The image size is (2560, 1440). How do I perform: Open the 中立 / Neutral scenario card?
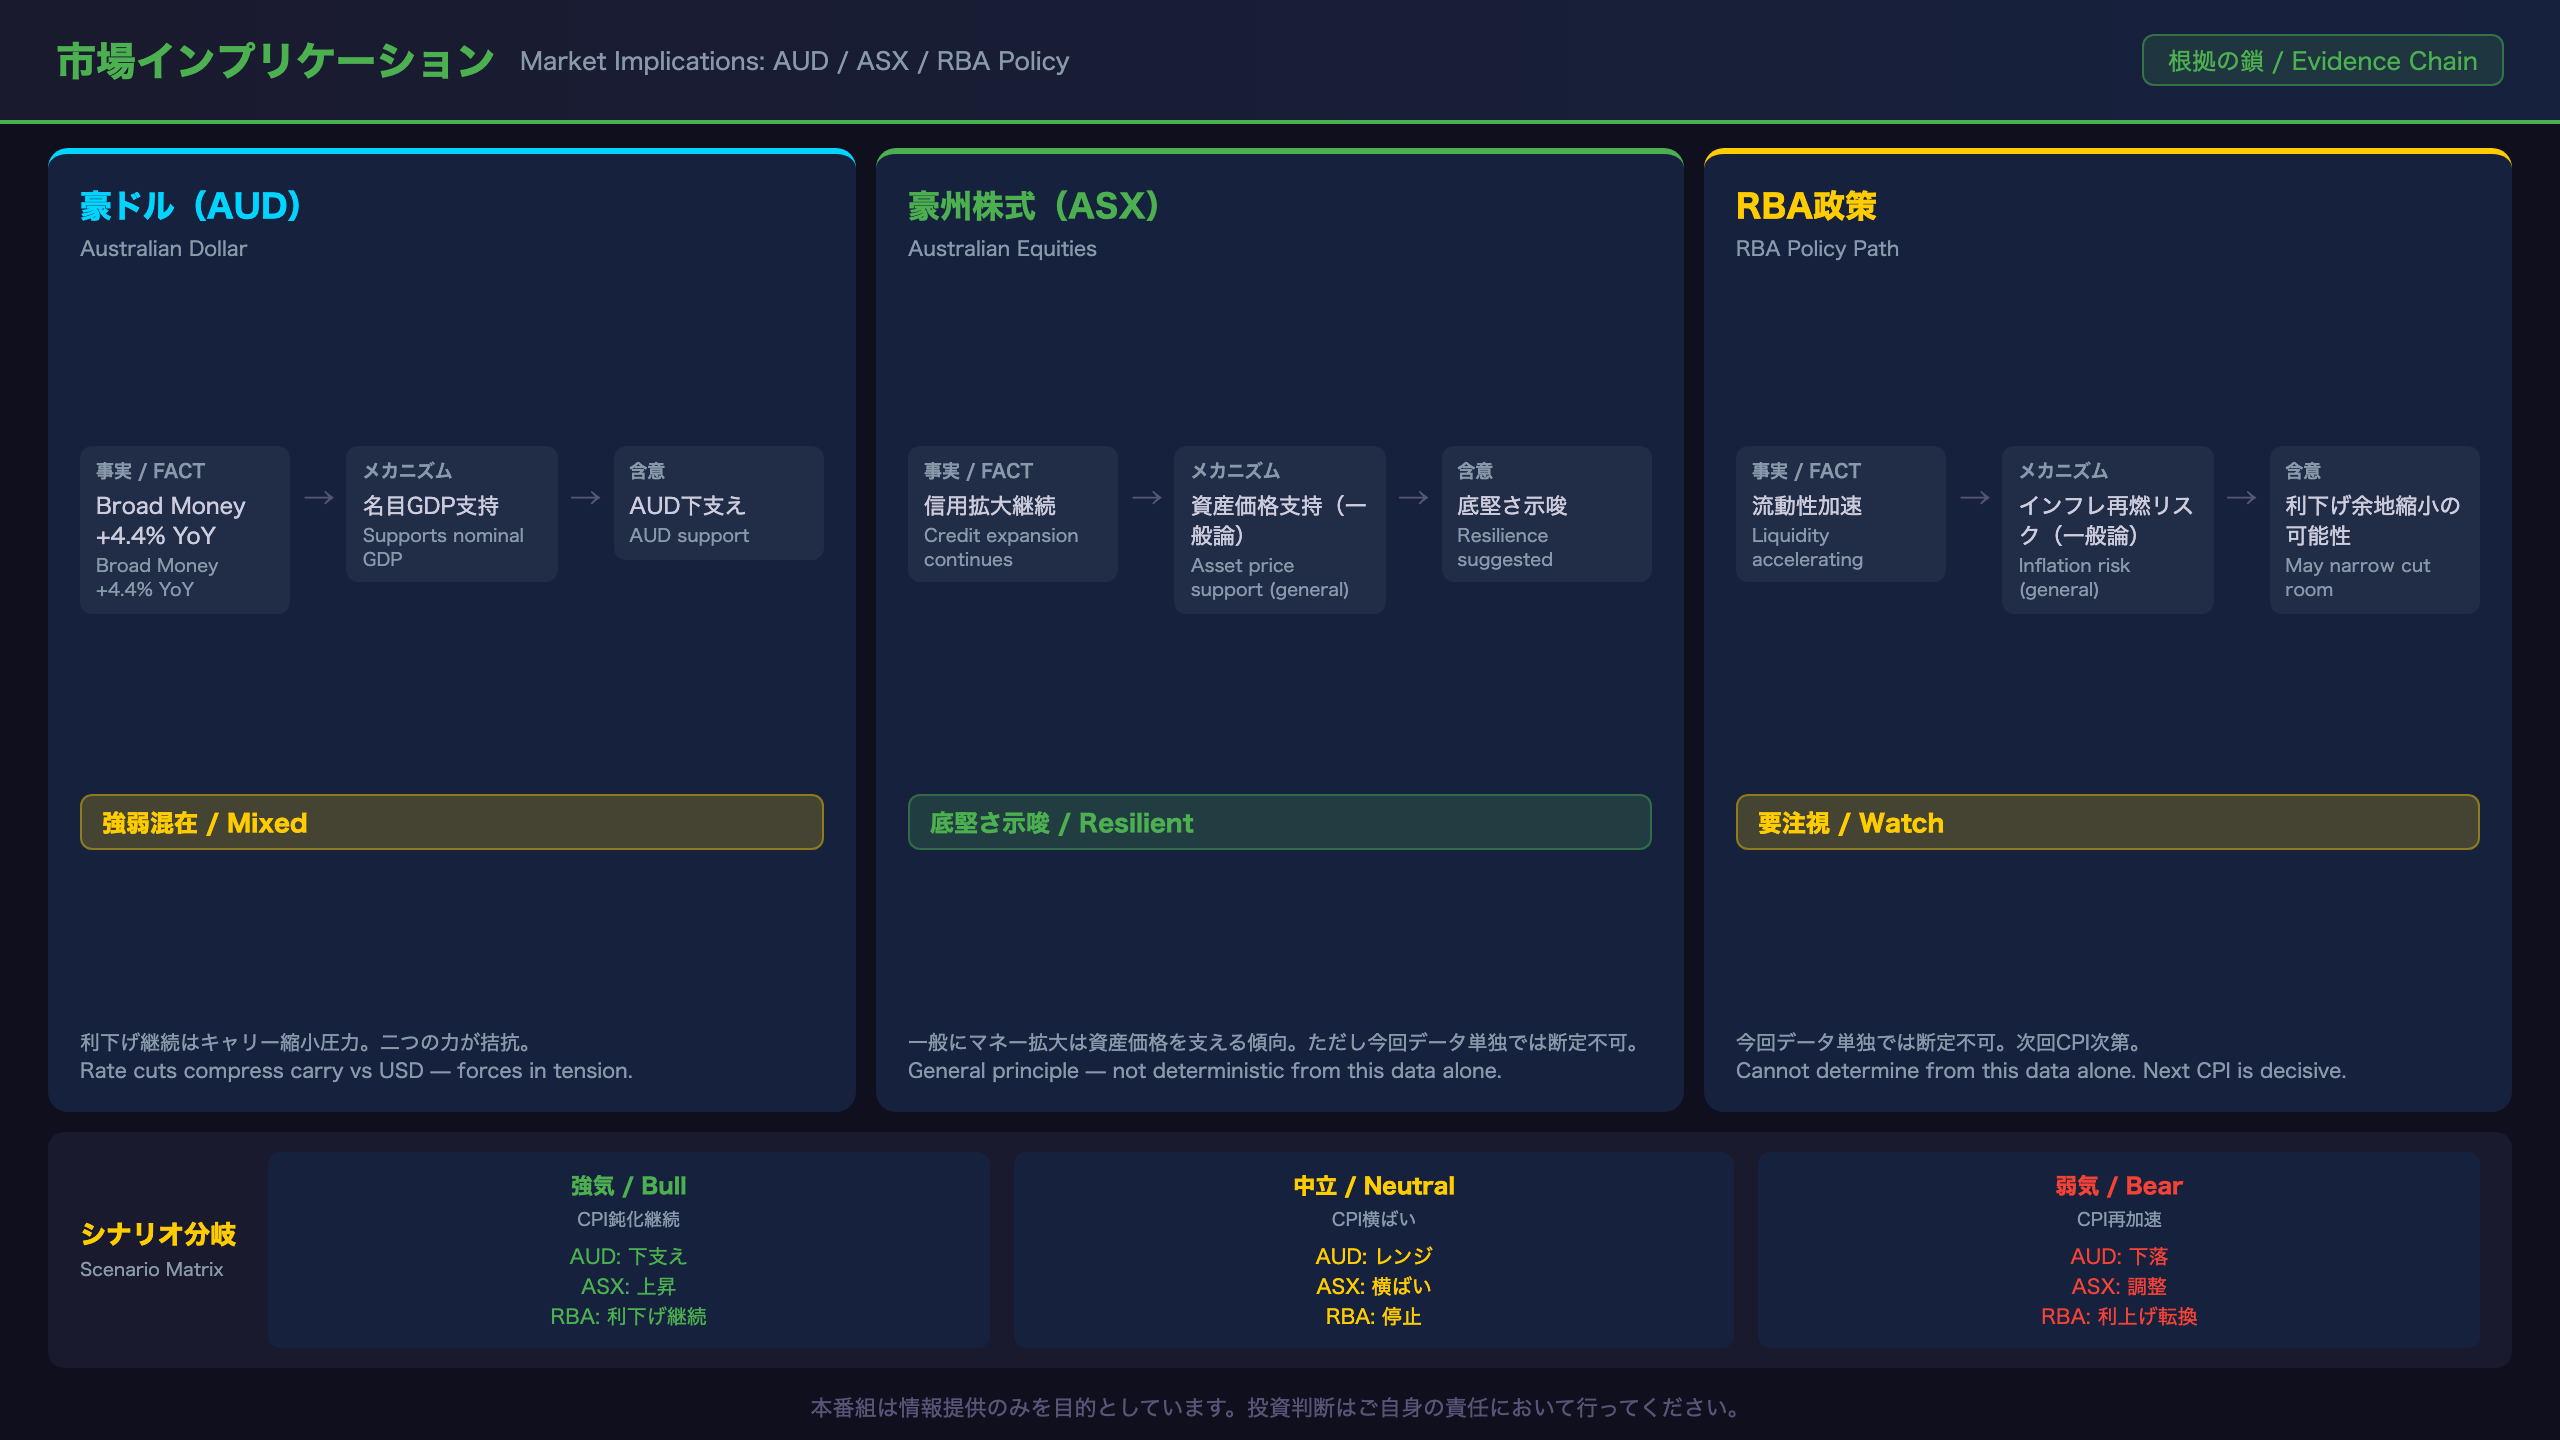[1374, 1250]
